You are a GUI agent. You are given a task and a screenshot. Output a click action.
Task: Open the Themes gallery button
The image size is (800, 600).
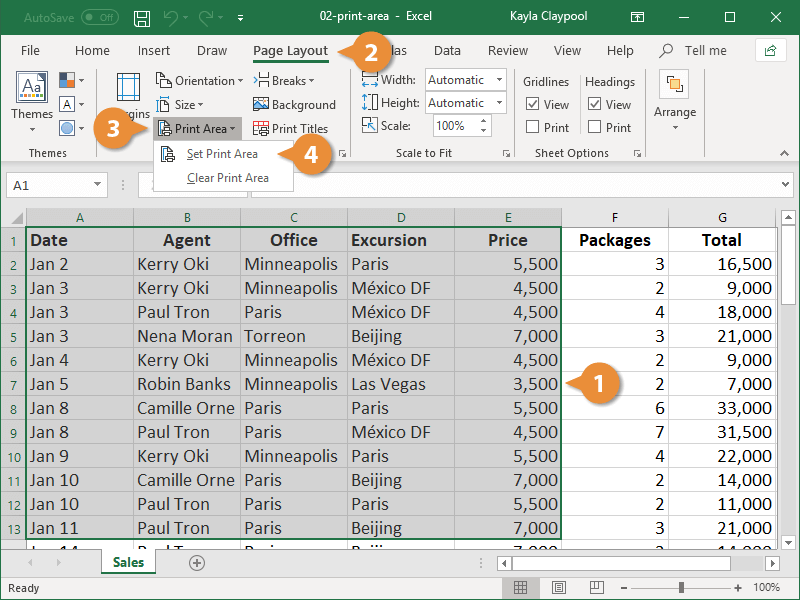click(32, 102)
